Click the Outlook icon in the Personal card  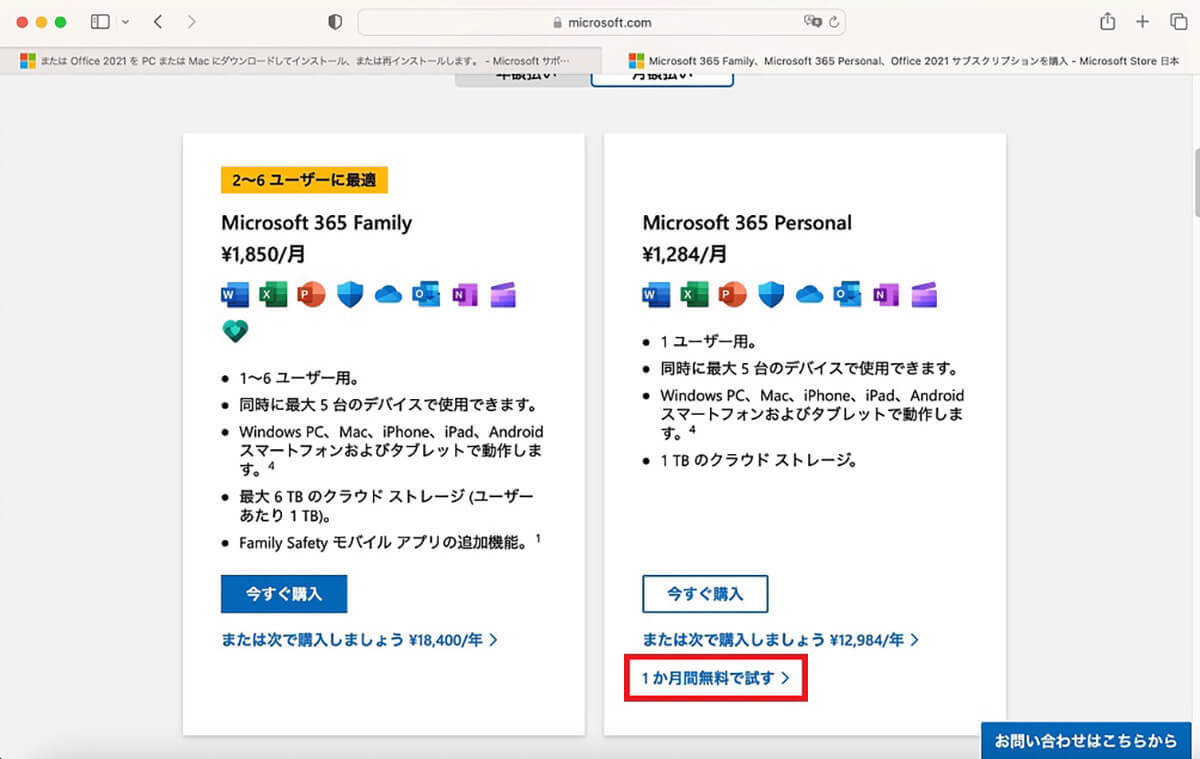pos(848,294)
